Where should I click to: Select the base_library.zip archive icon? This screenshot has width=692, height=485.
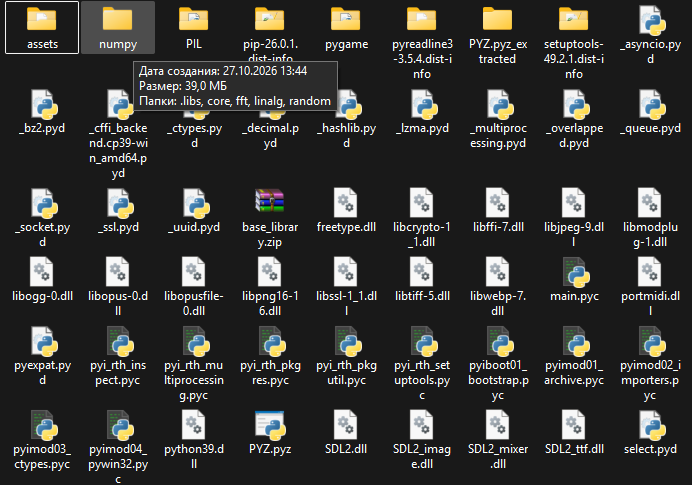tap(270, 201)
